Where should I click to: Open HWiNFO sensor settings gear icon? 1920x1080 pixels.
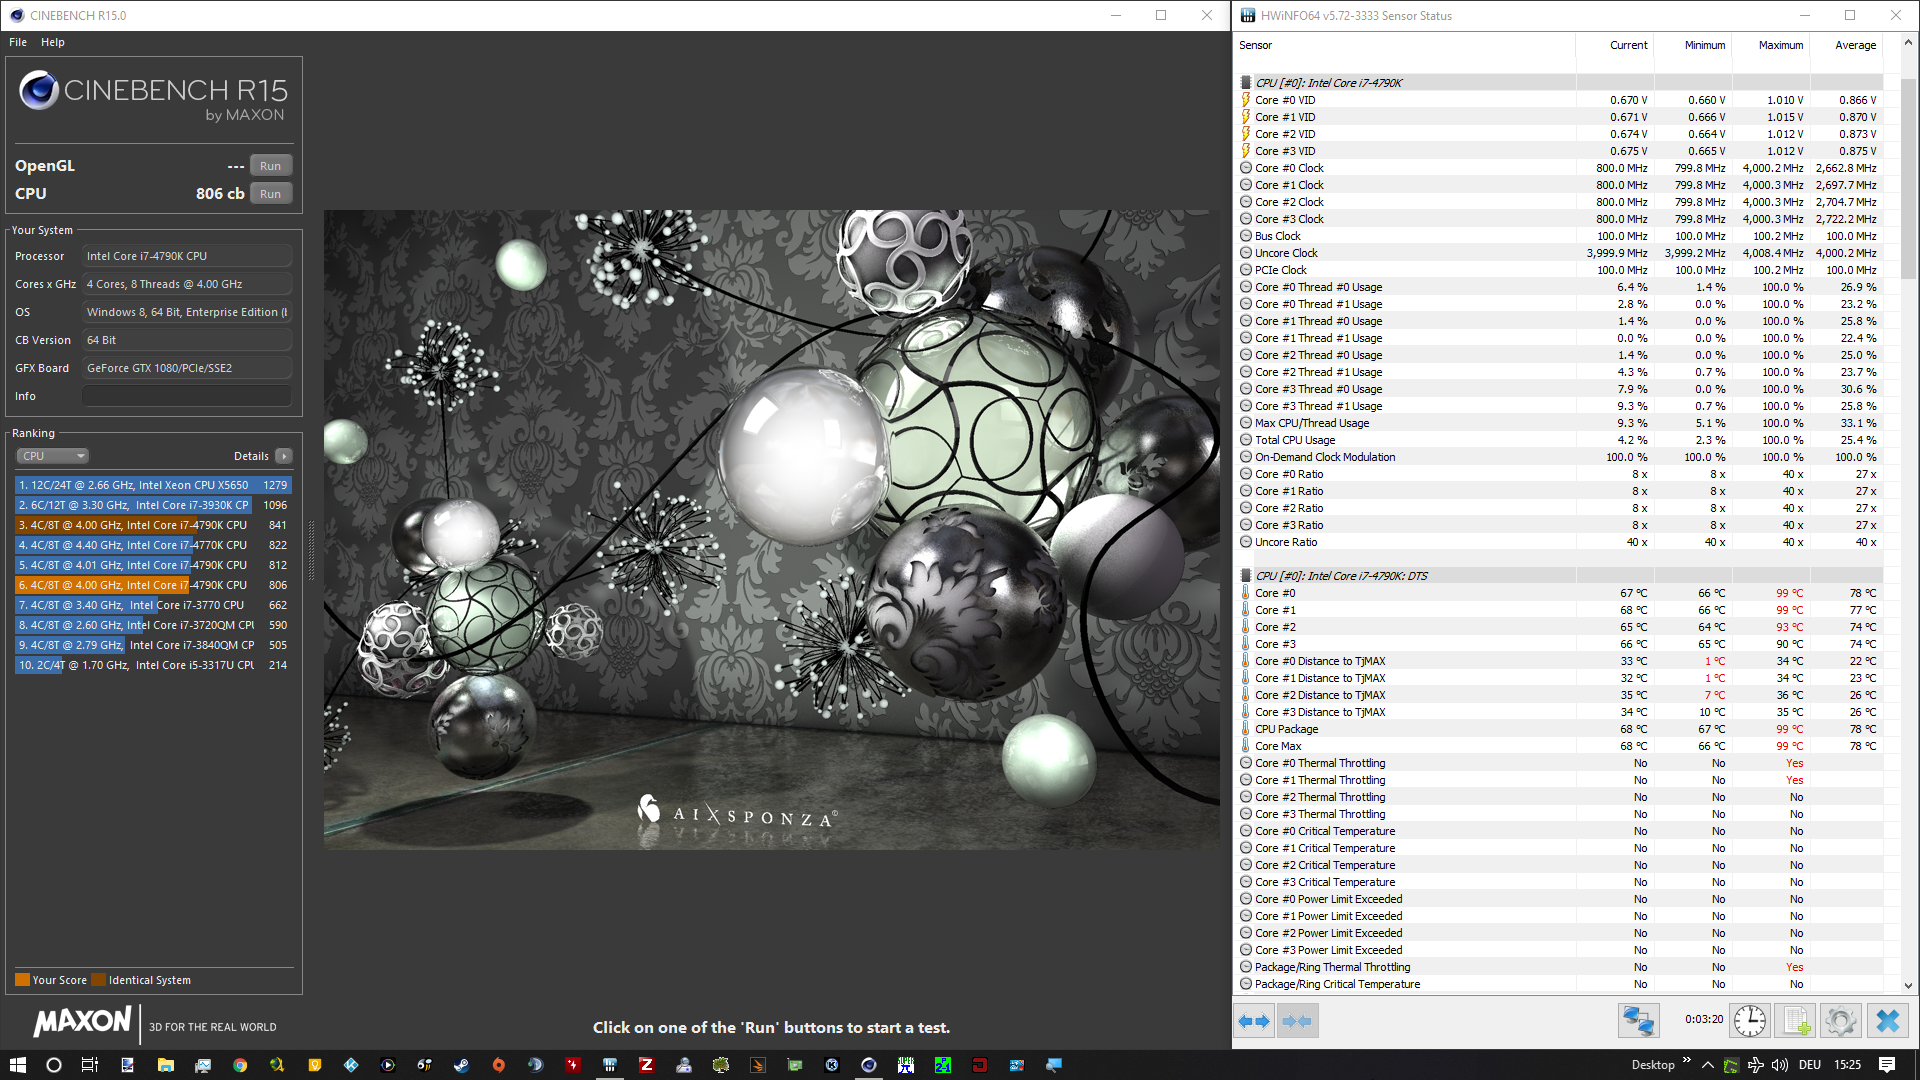click(x=1840, y=1021)
